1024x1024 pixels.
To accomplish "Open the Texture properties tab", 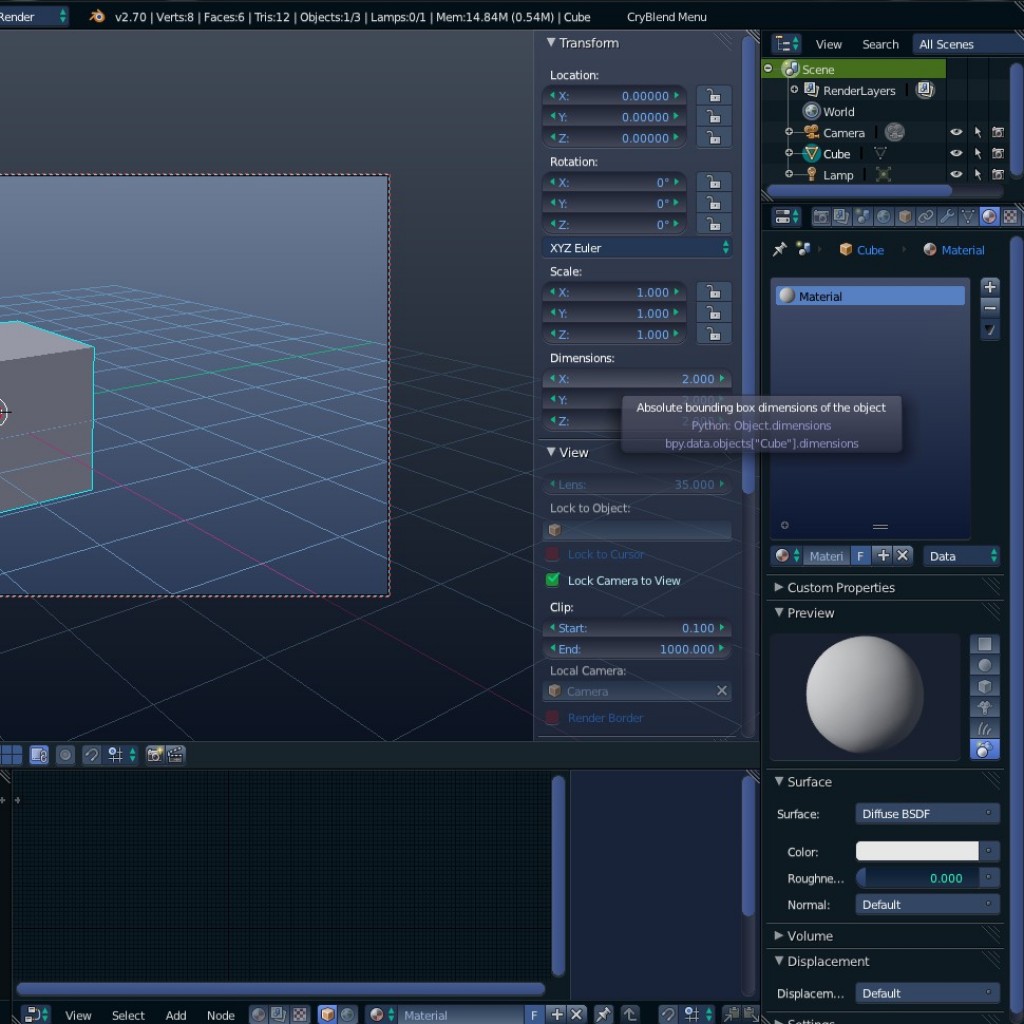I will [1009, 216].
